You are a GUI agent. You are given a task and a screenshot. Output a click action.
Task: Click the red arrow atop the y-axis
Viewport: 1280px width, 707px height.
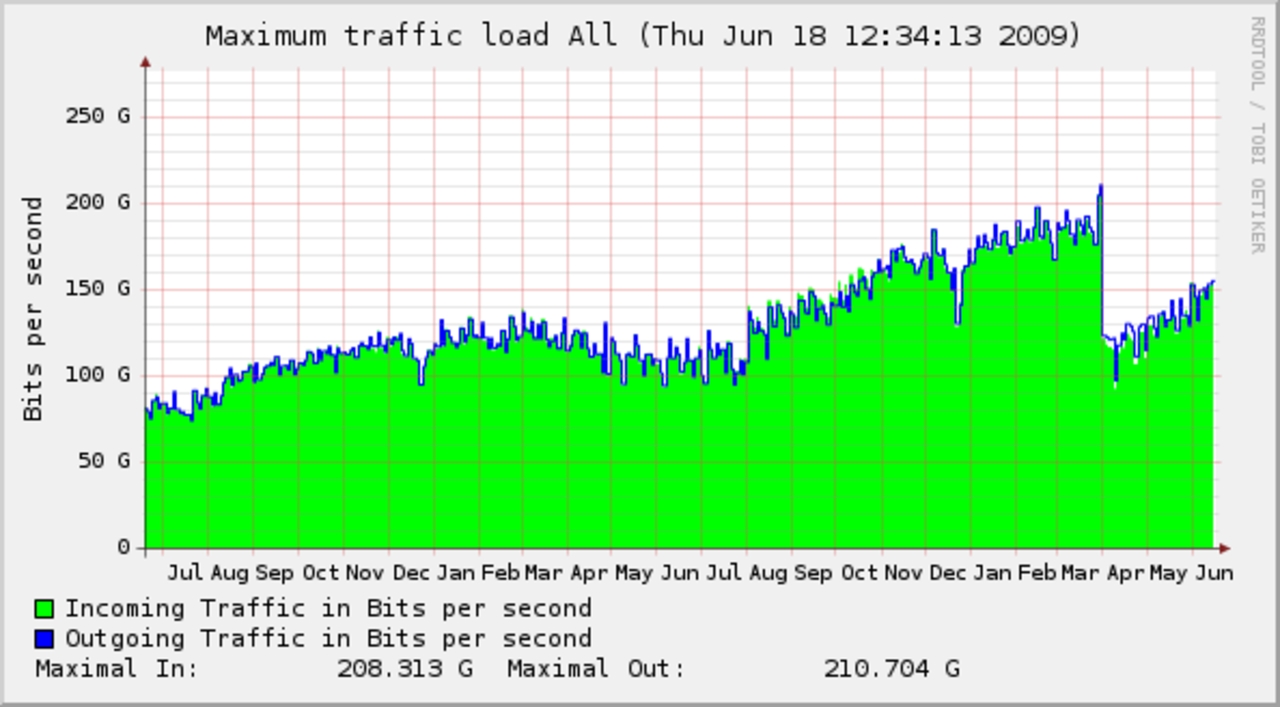tap(146, 63)
